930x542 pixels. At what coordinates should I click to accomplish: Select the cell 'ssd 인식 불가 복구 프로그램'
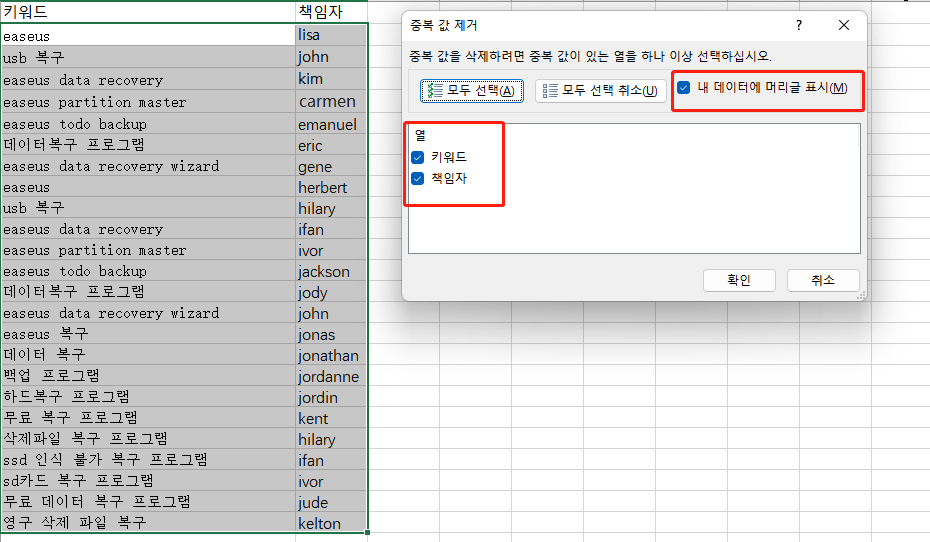(148, 460)
